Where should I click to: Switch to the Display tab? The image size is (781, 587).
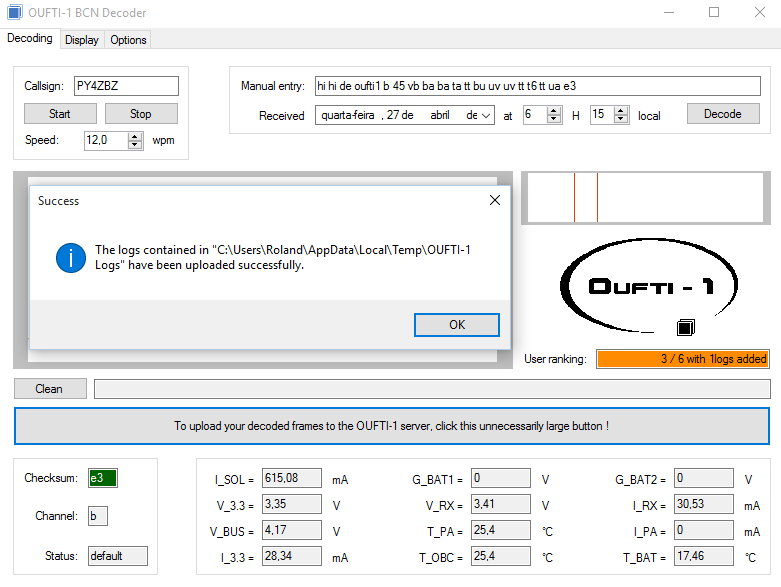[81, 40]
